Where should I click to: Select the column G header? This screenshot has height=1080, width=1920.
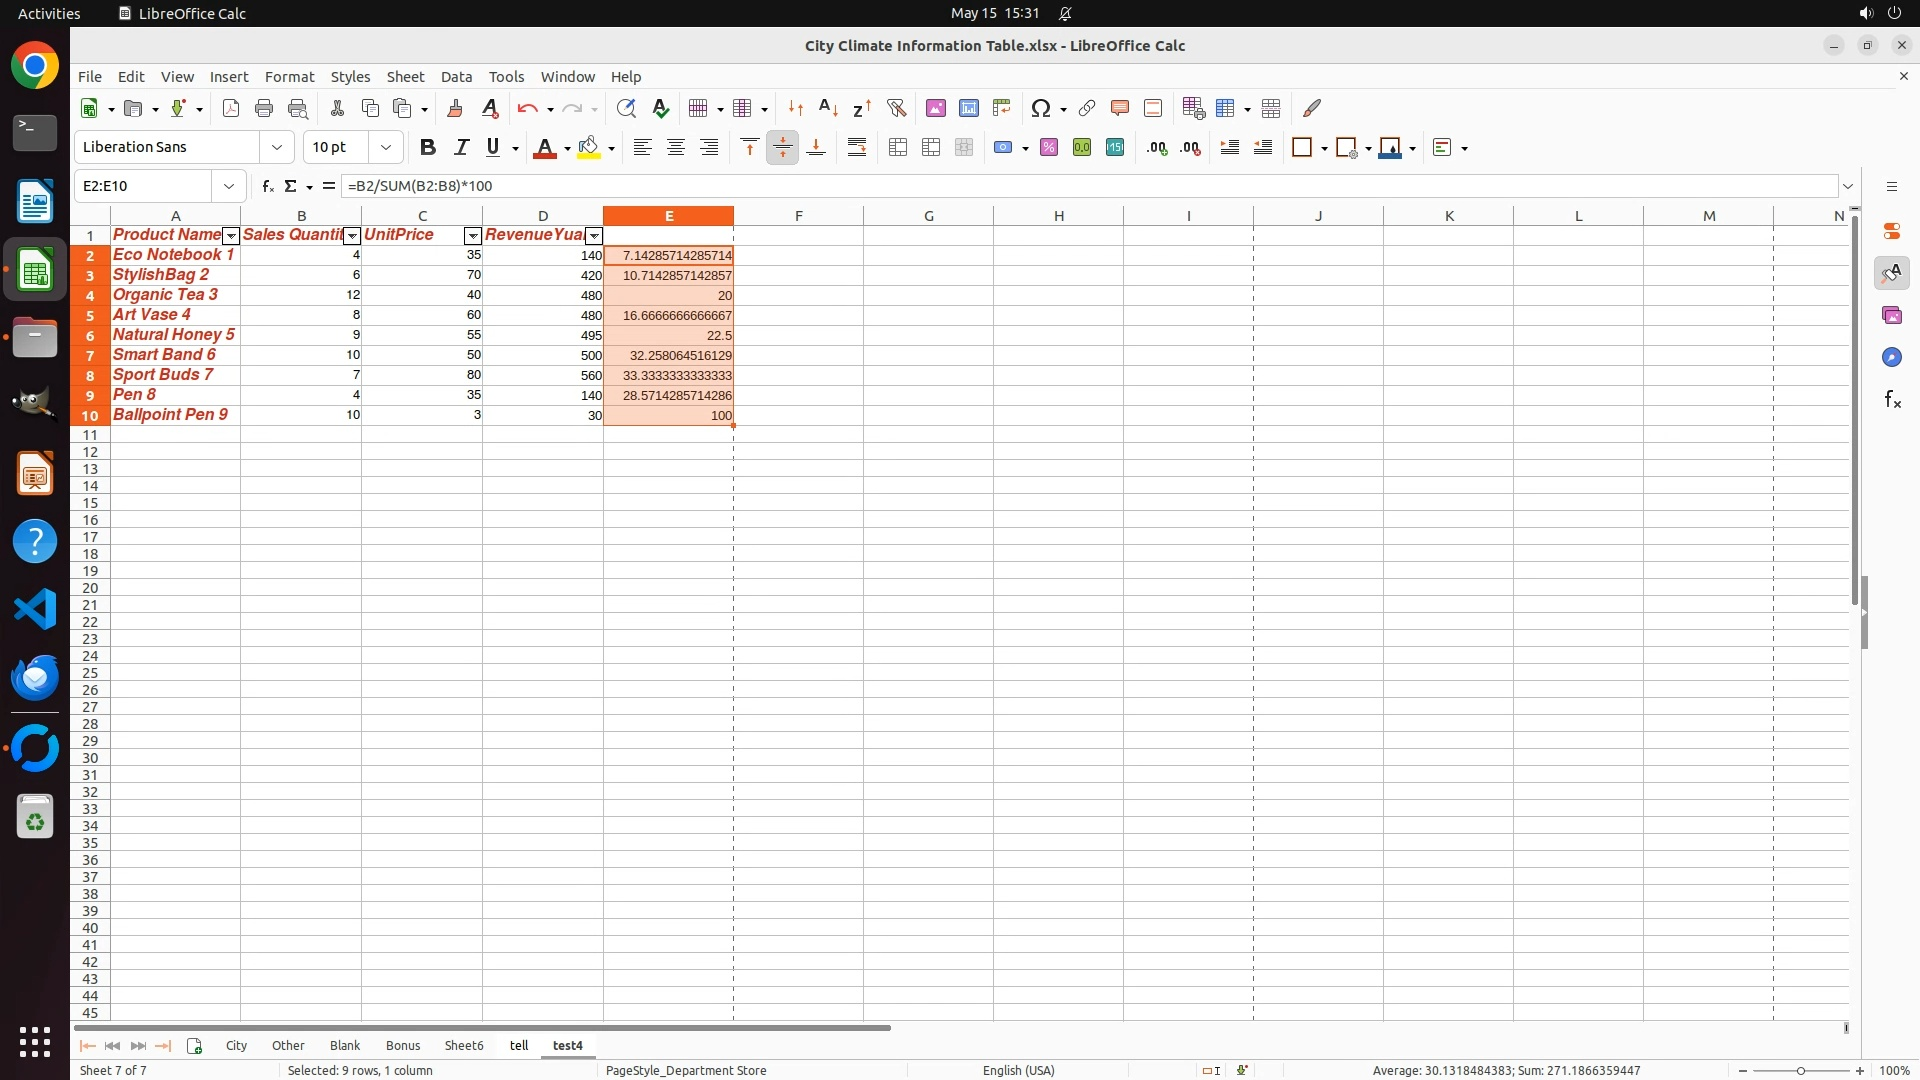[x=928, y=216]
